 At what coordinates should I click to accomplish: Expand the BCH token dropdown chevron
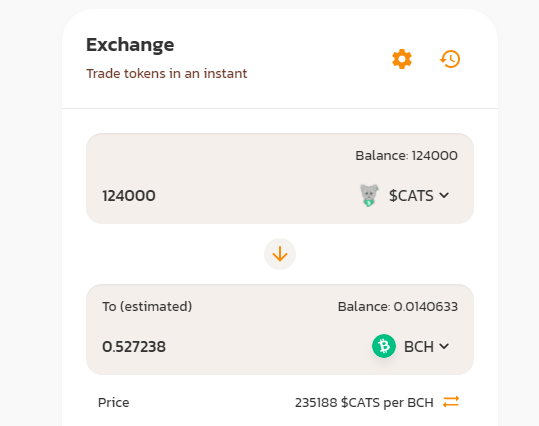[x=444, y=346]
